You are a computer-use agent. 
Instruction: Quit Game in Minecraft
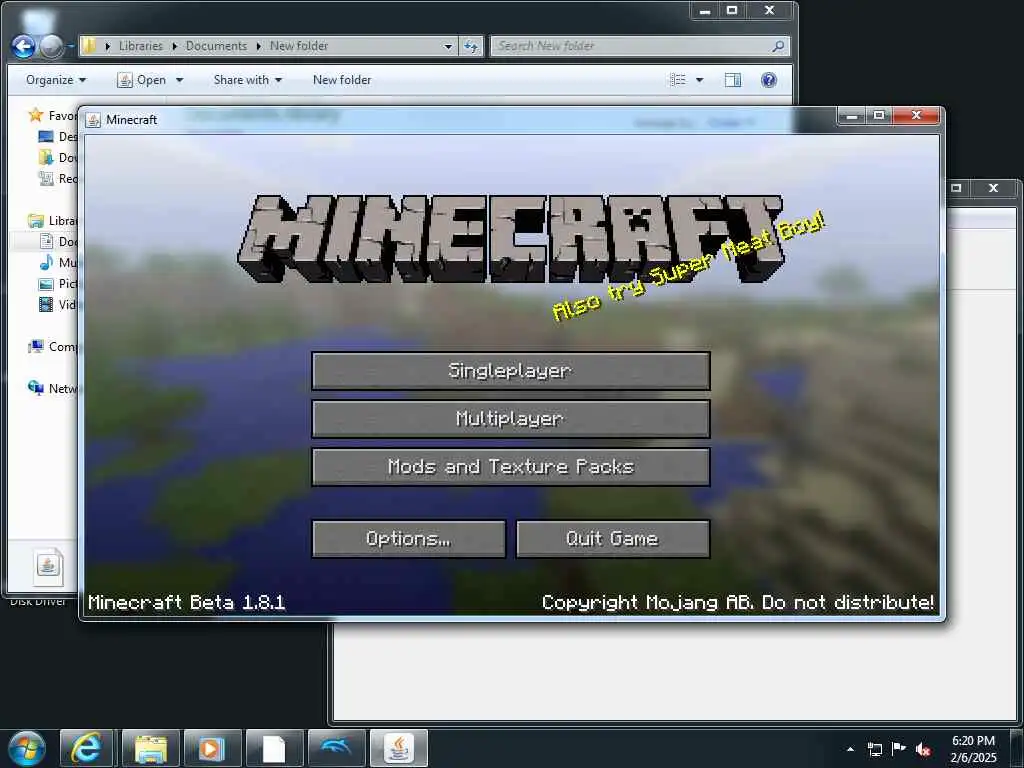click(x=613, y=539)
